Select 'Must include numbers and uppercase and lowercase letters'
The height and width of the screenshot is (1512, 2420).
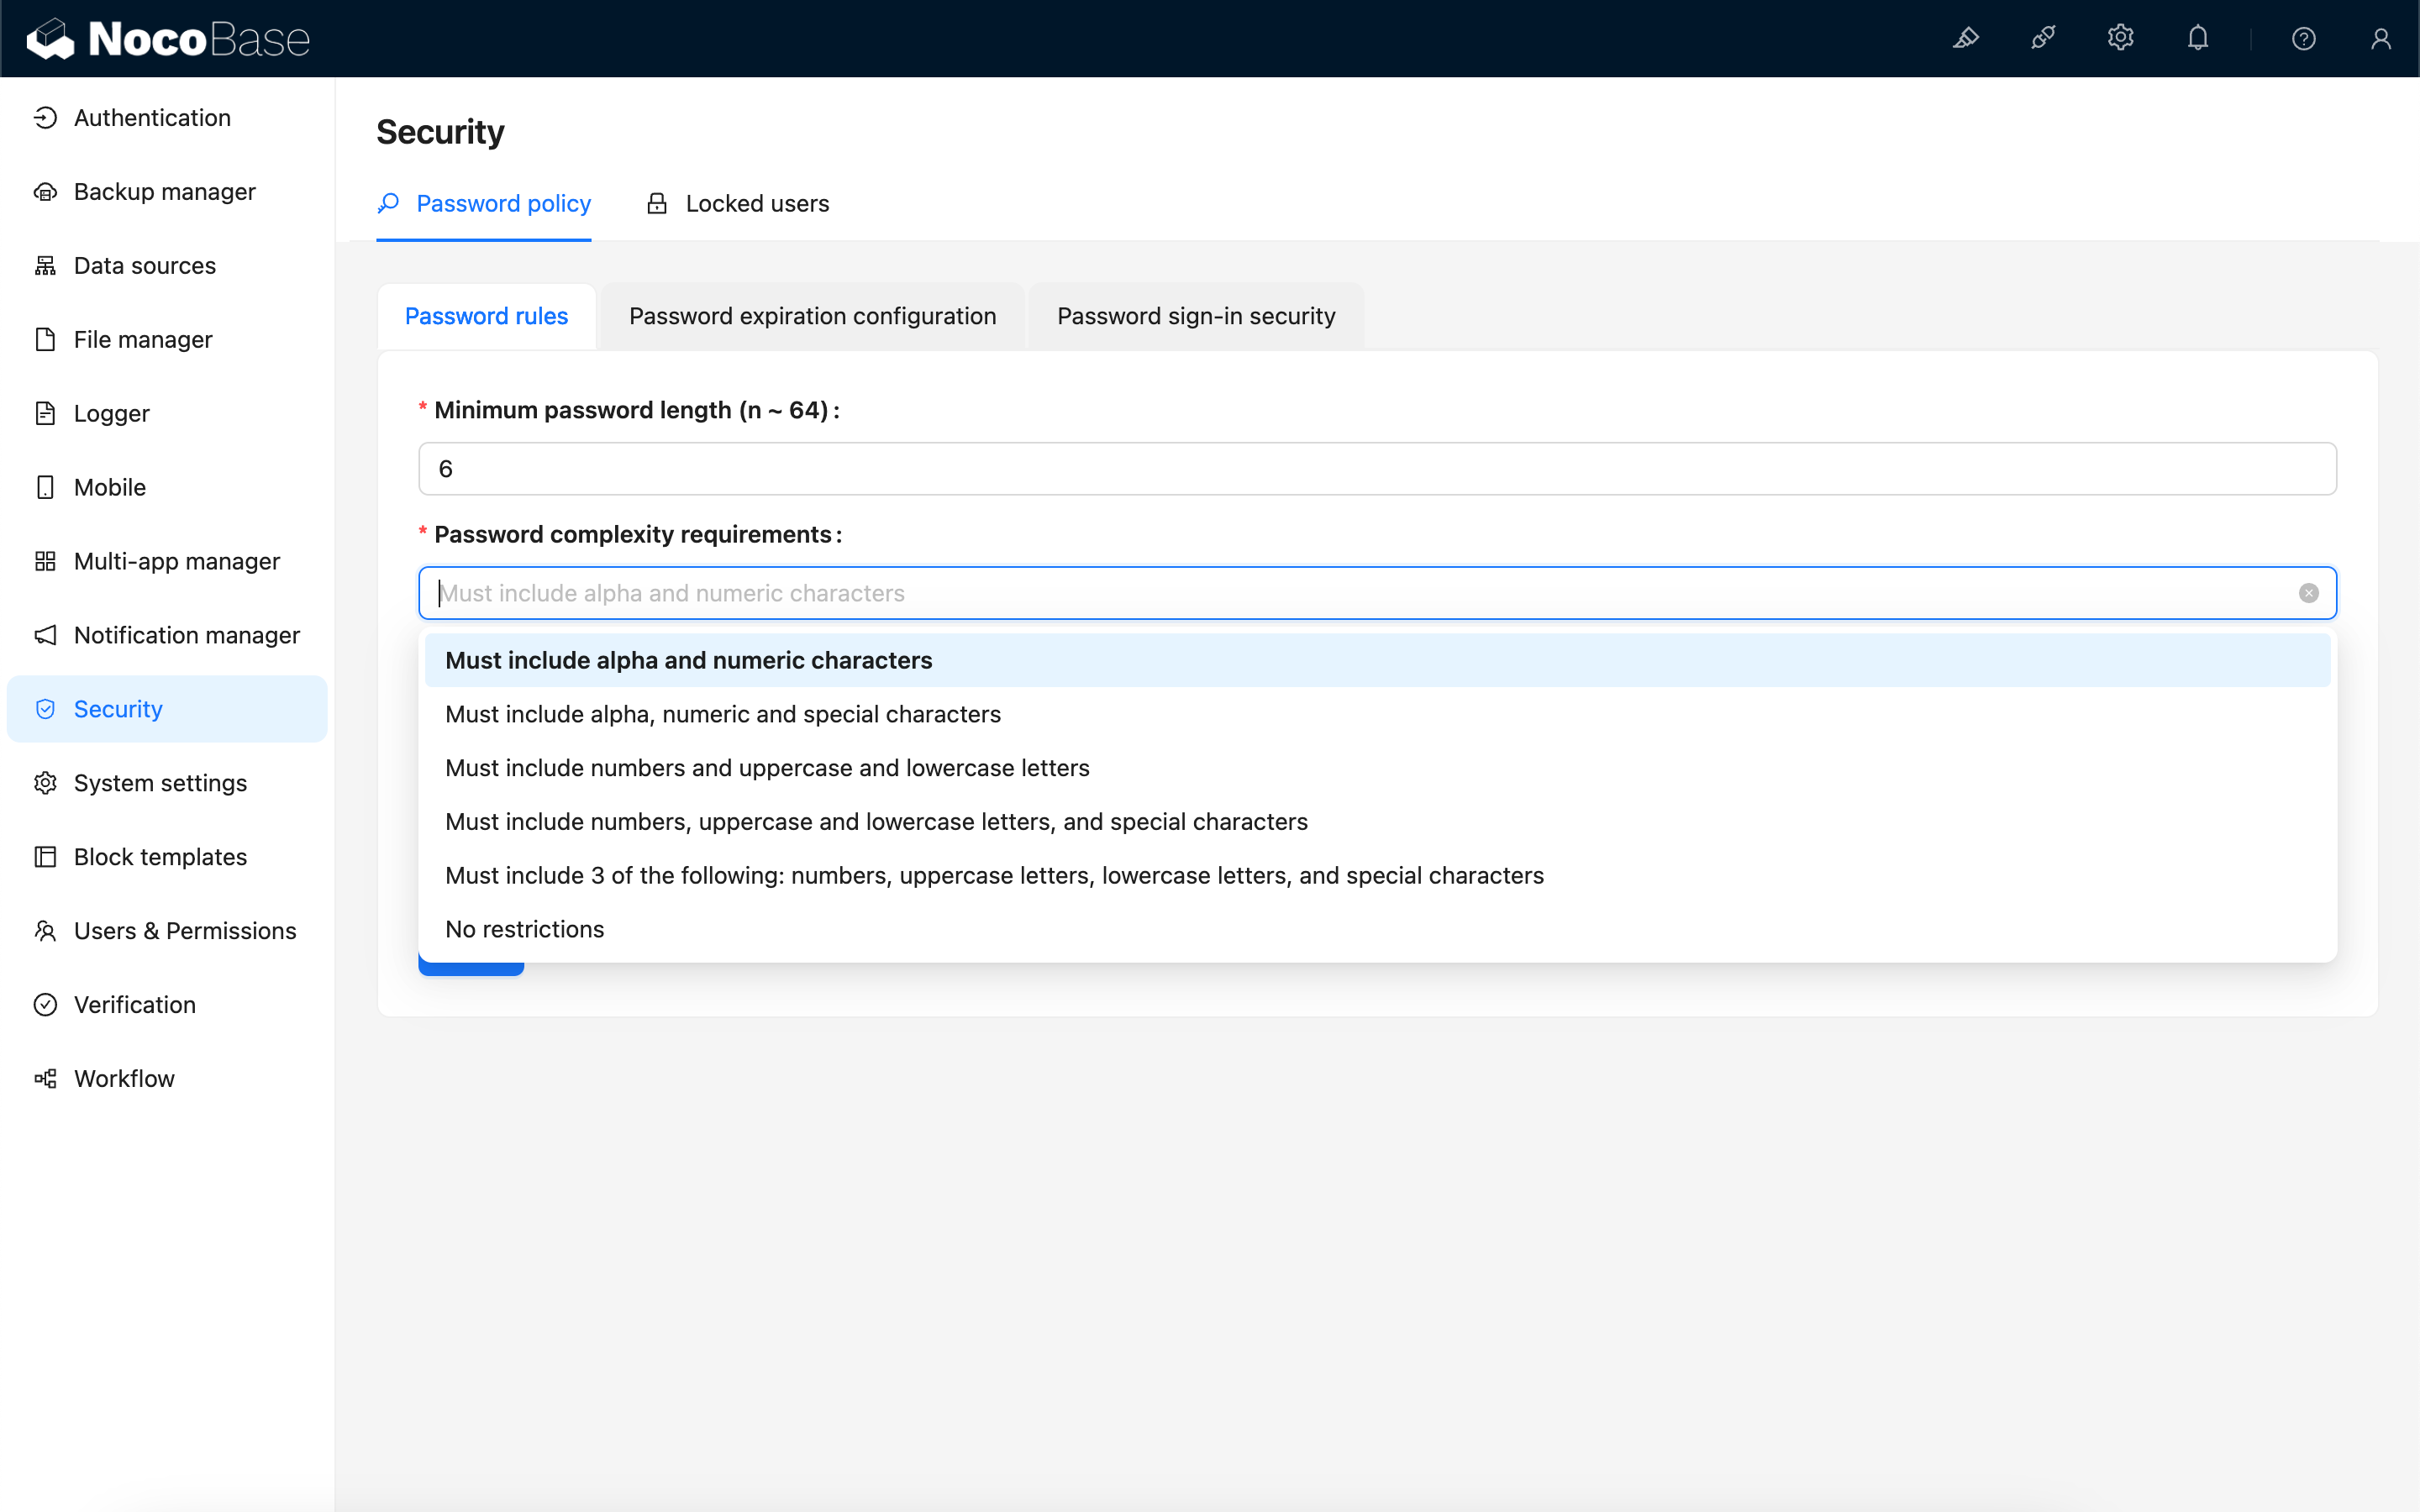pyautogui.click(x=766, y=768)
